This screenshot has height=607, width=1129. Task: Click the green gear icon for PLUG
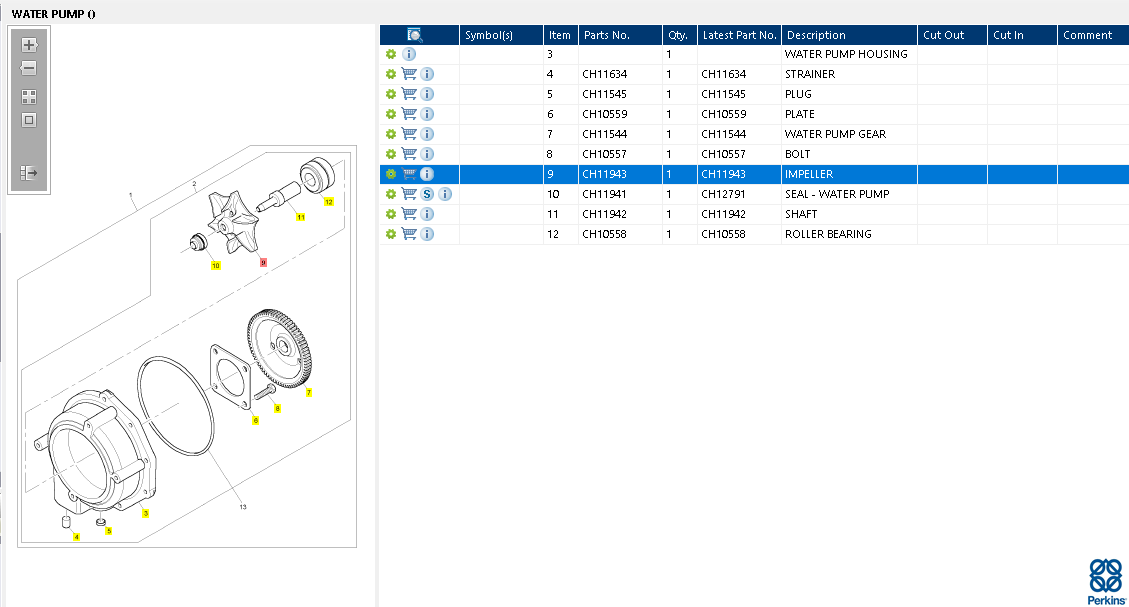(x=391, y=94)
